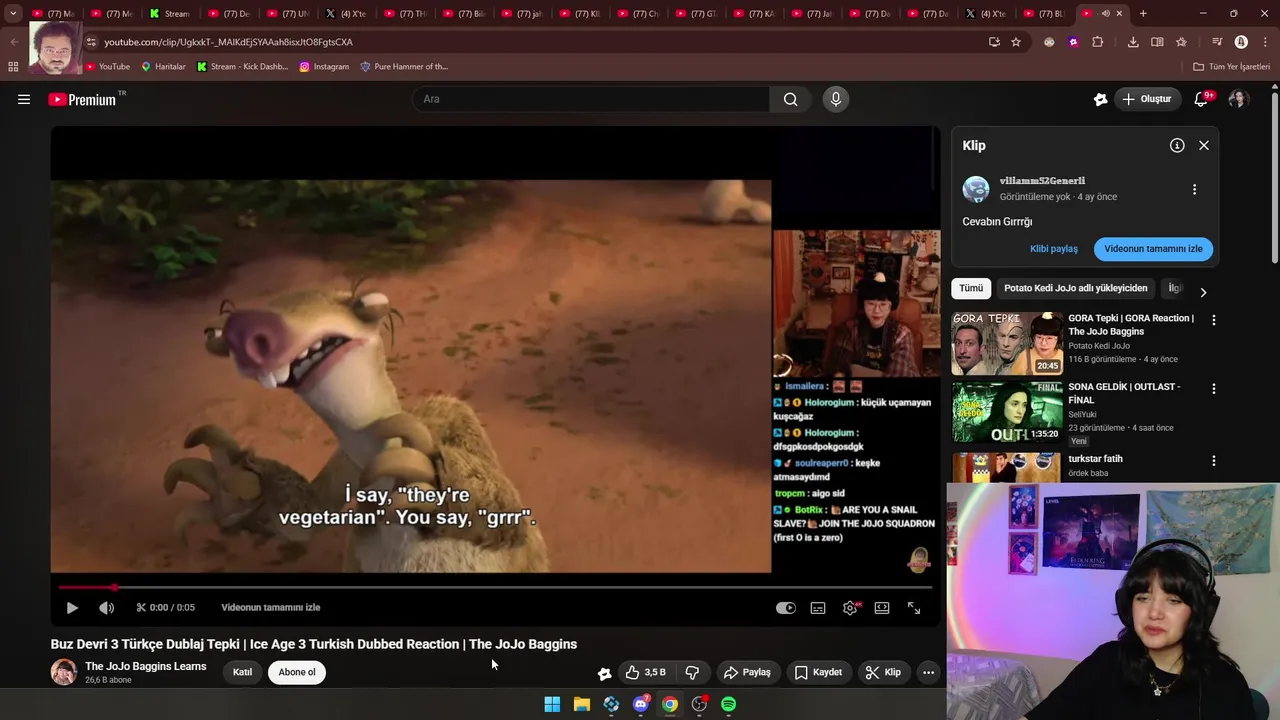
Task: Open The JoJo Baggins Learns channel avatar
Action: tap(64, 672)
